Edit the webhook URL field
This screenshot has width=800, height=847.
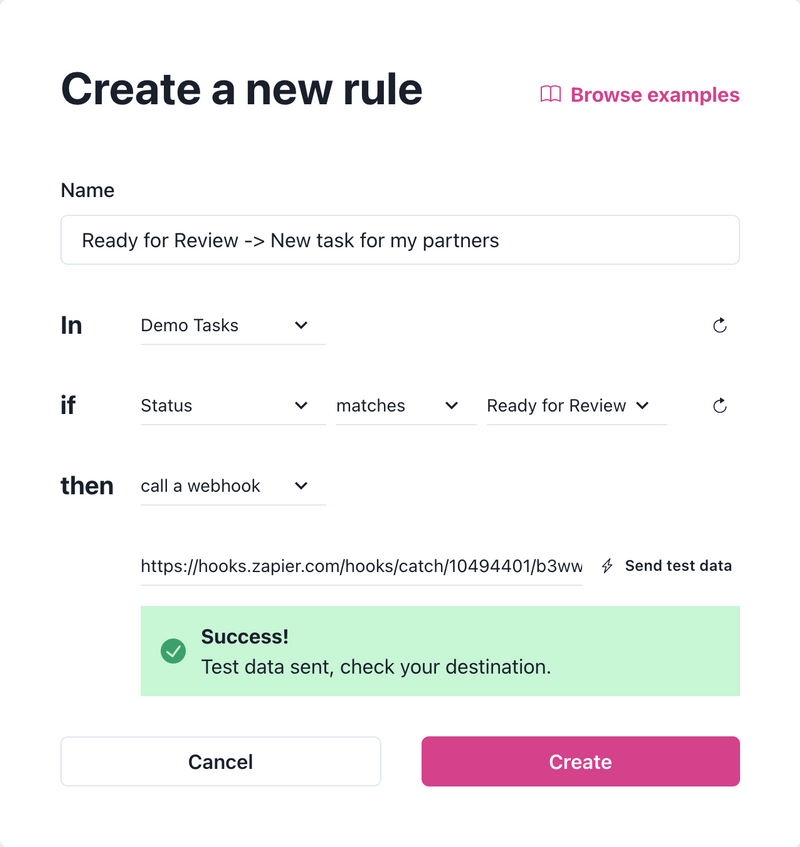pyautogui.click(x=360, y=565)
